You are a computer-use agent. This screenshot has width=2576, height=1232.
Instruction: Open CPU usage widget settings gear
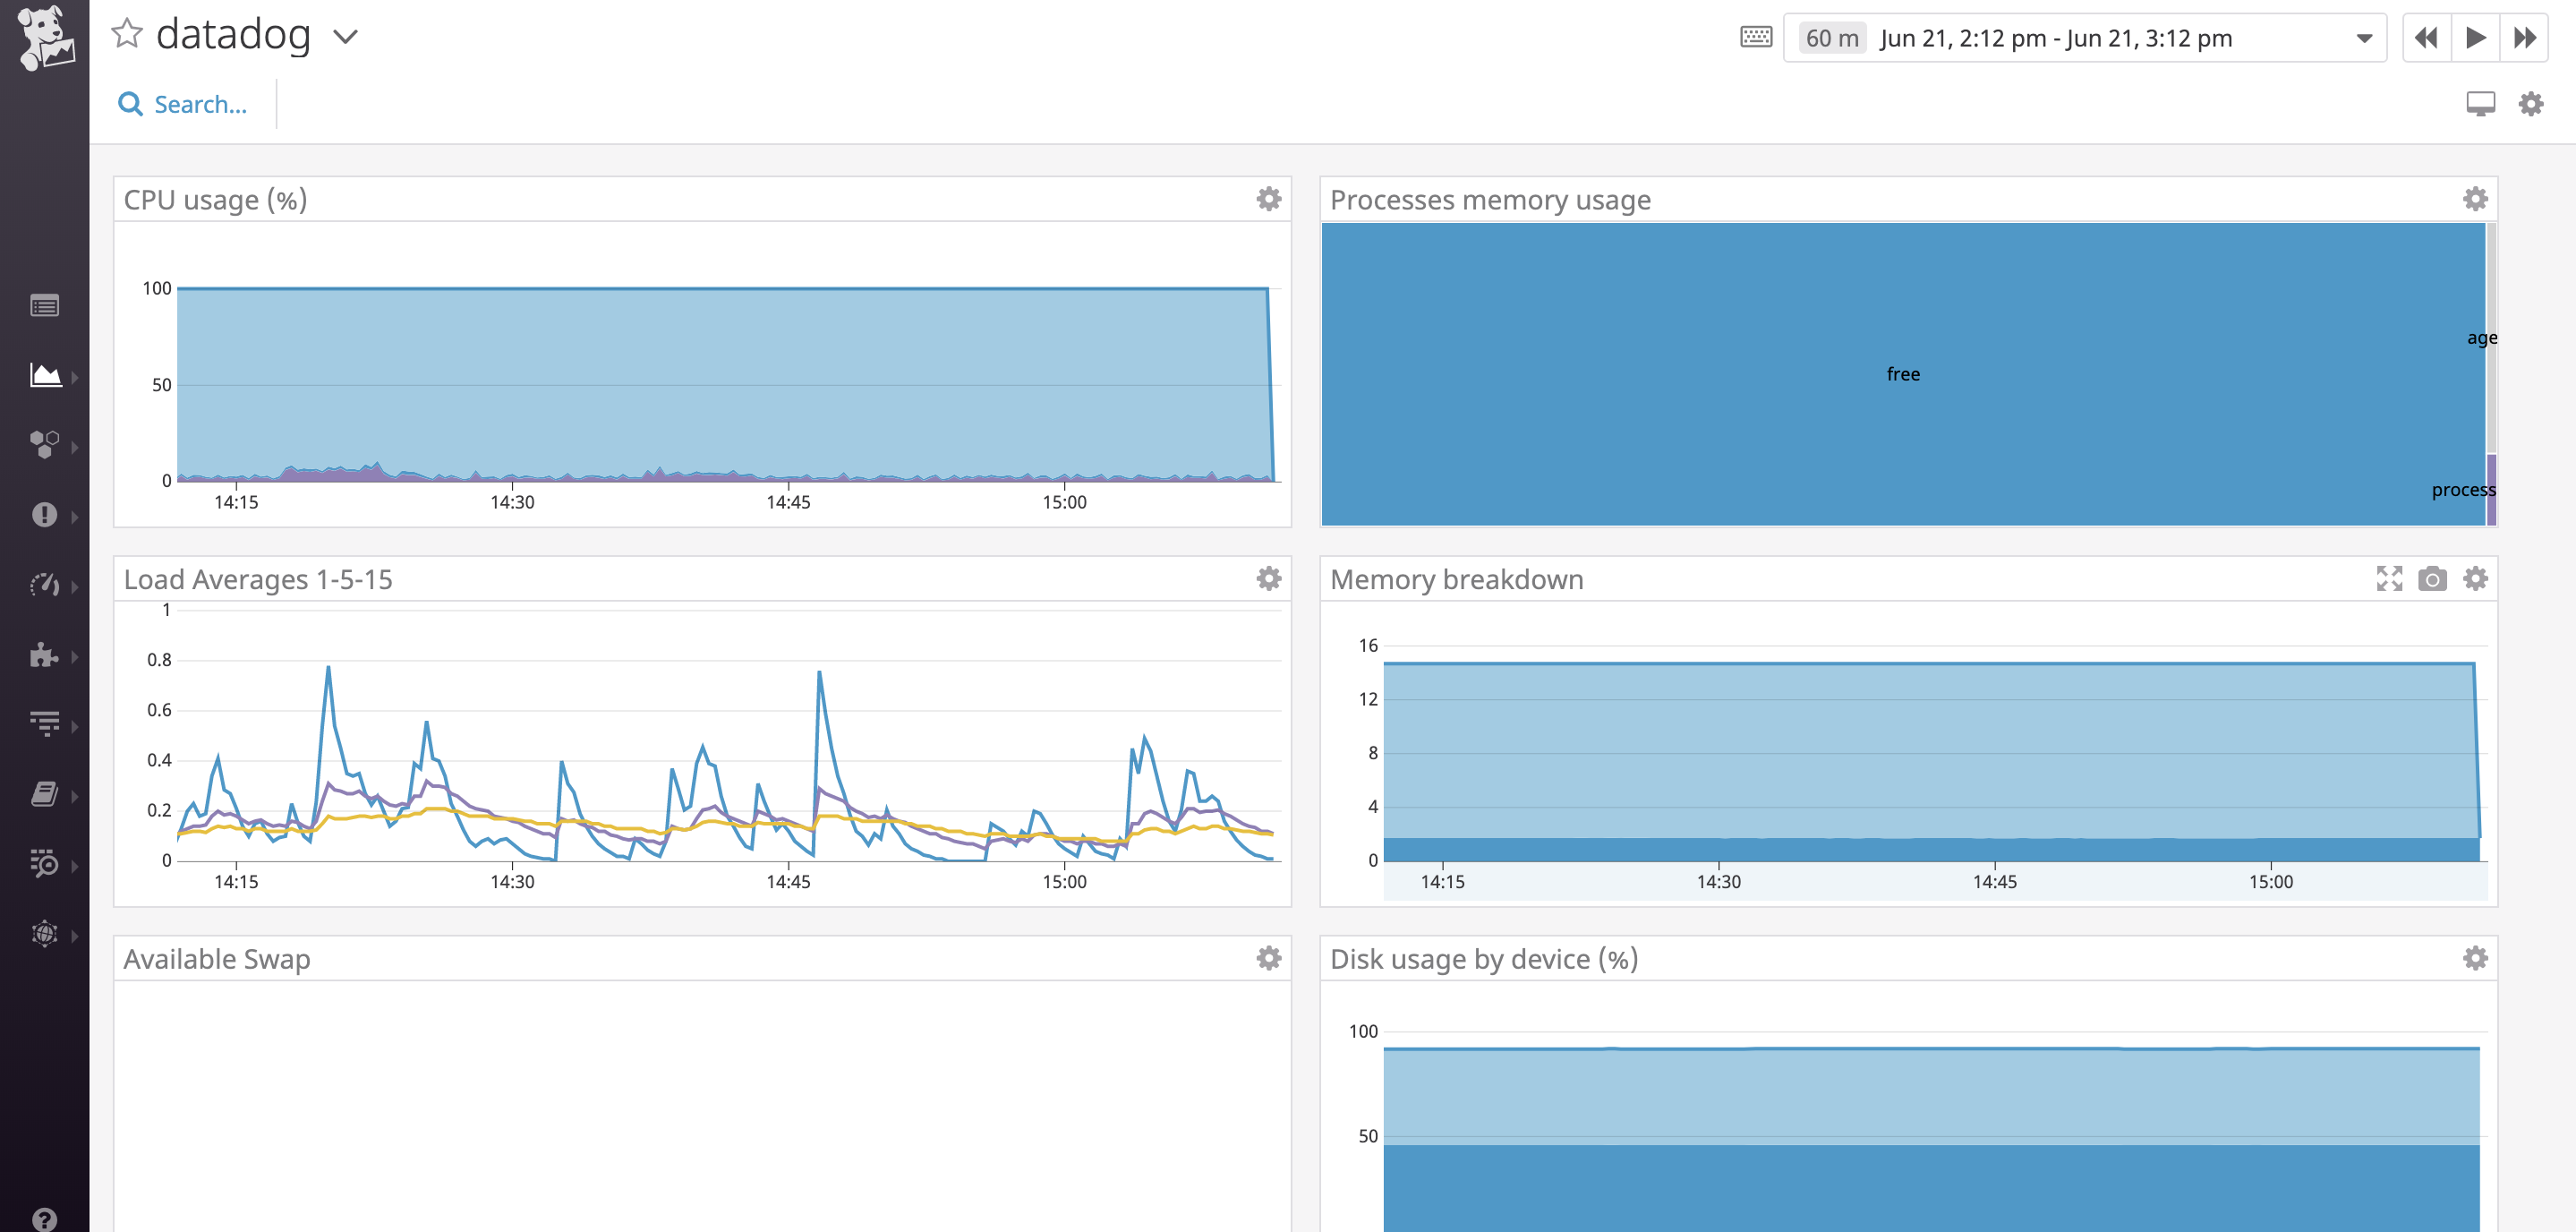click(1268, 199)
